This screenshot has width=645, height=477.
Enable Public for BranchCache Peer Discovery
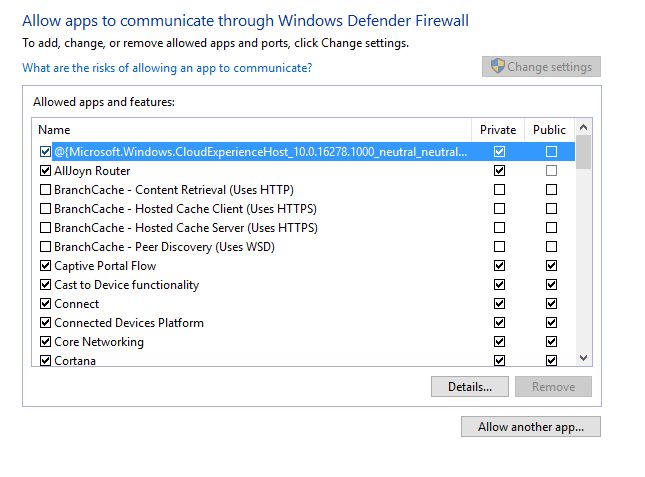tap(551, 247)
